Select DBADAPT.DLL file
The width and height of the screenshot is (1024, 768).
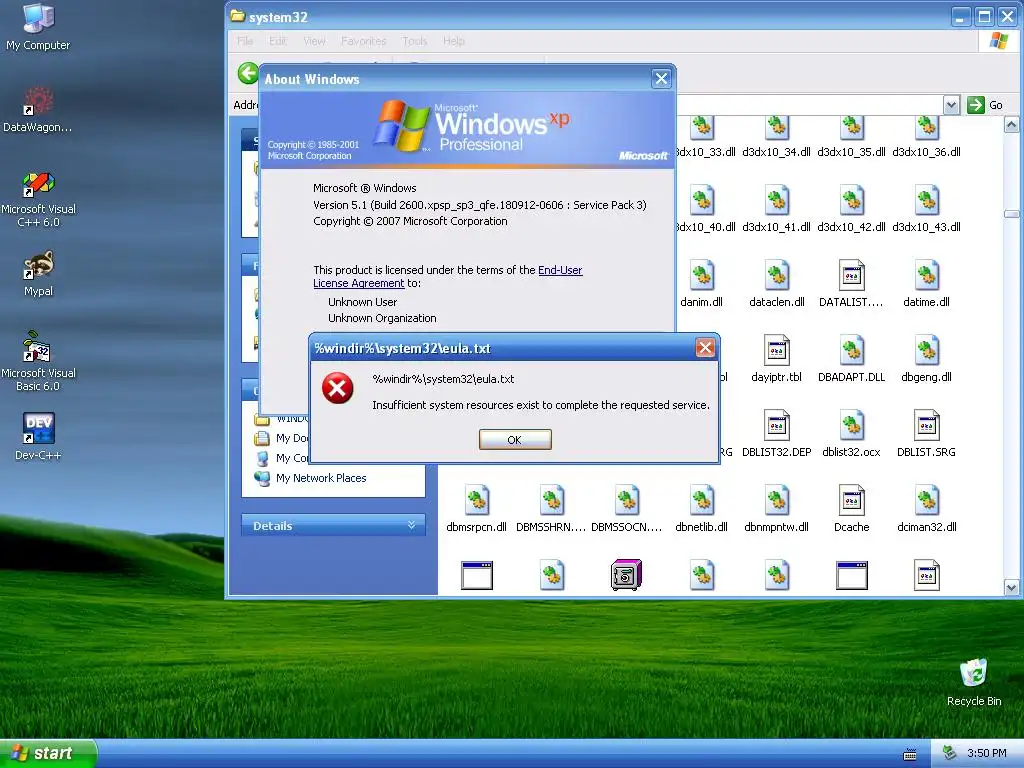[851, 359]
